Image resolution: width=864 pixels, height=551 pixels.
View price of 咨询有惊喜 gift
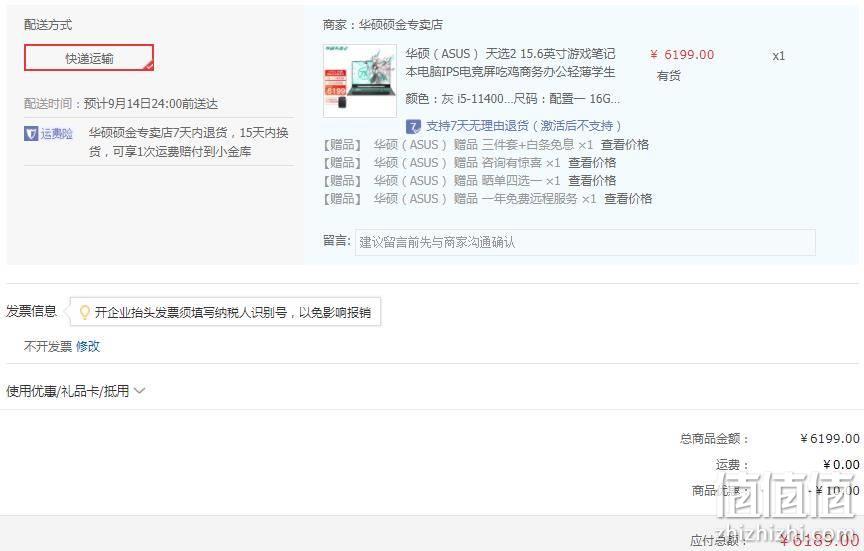tap(592, 163)
